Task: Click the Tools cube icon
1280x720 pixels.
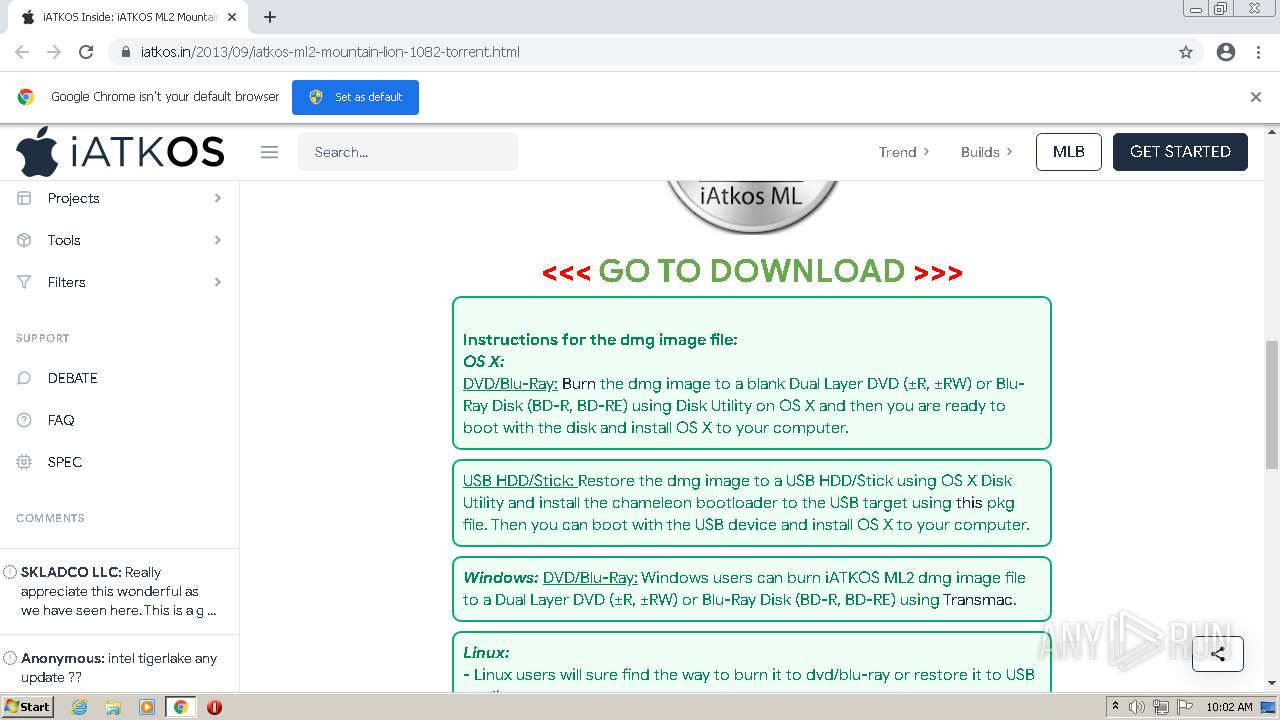Action: (x=25, y=240)
